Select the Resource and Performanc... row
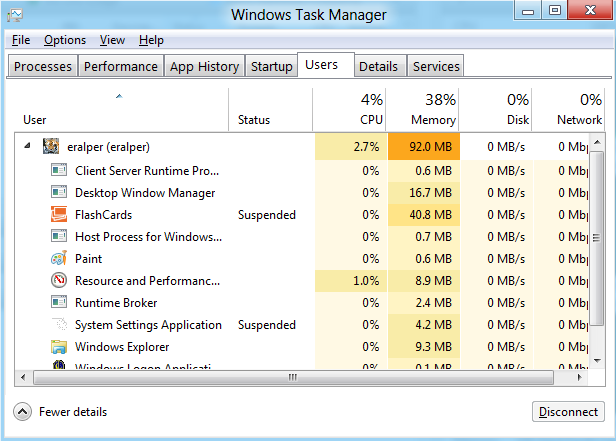Image resolution: width=616 pixels, height=441 pixels. click(x=302, y=280)
